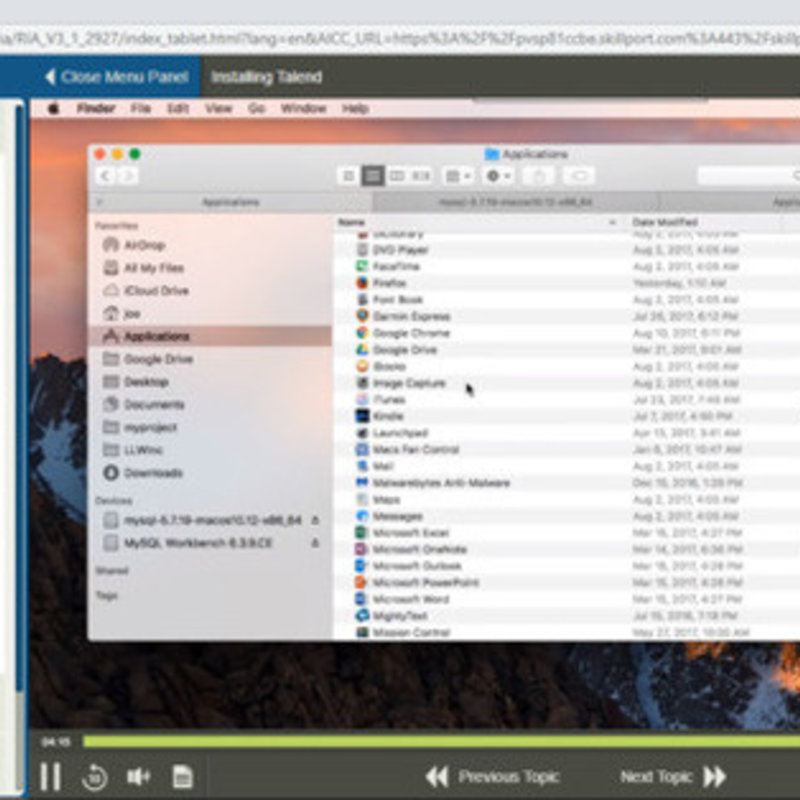This screenshot has height=800, width=800.
Task: Click Close Menu Panel
Action: pos(117,77)
